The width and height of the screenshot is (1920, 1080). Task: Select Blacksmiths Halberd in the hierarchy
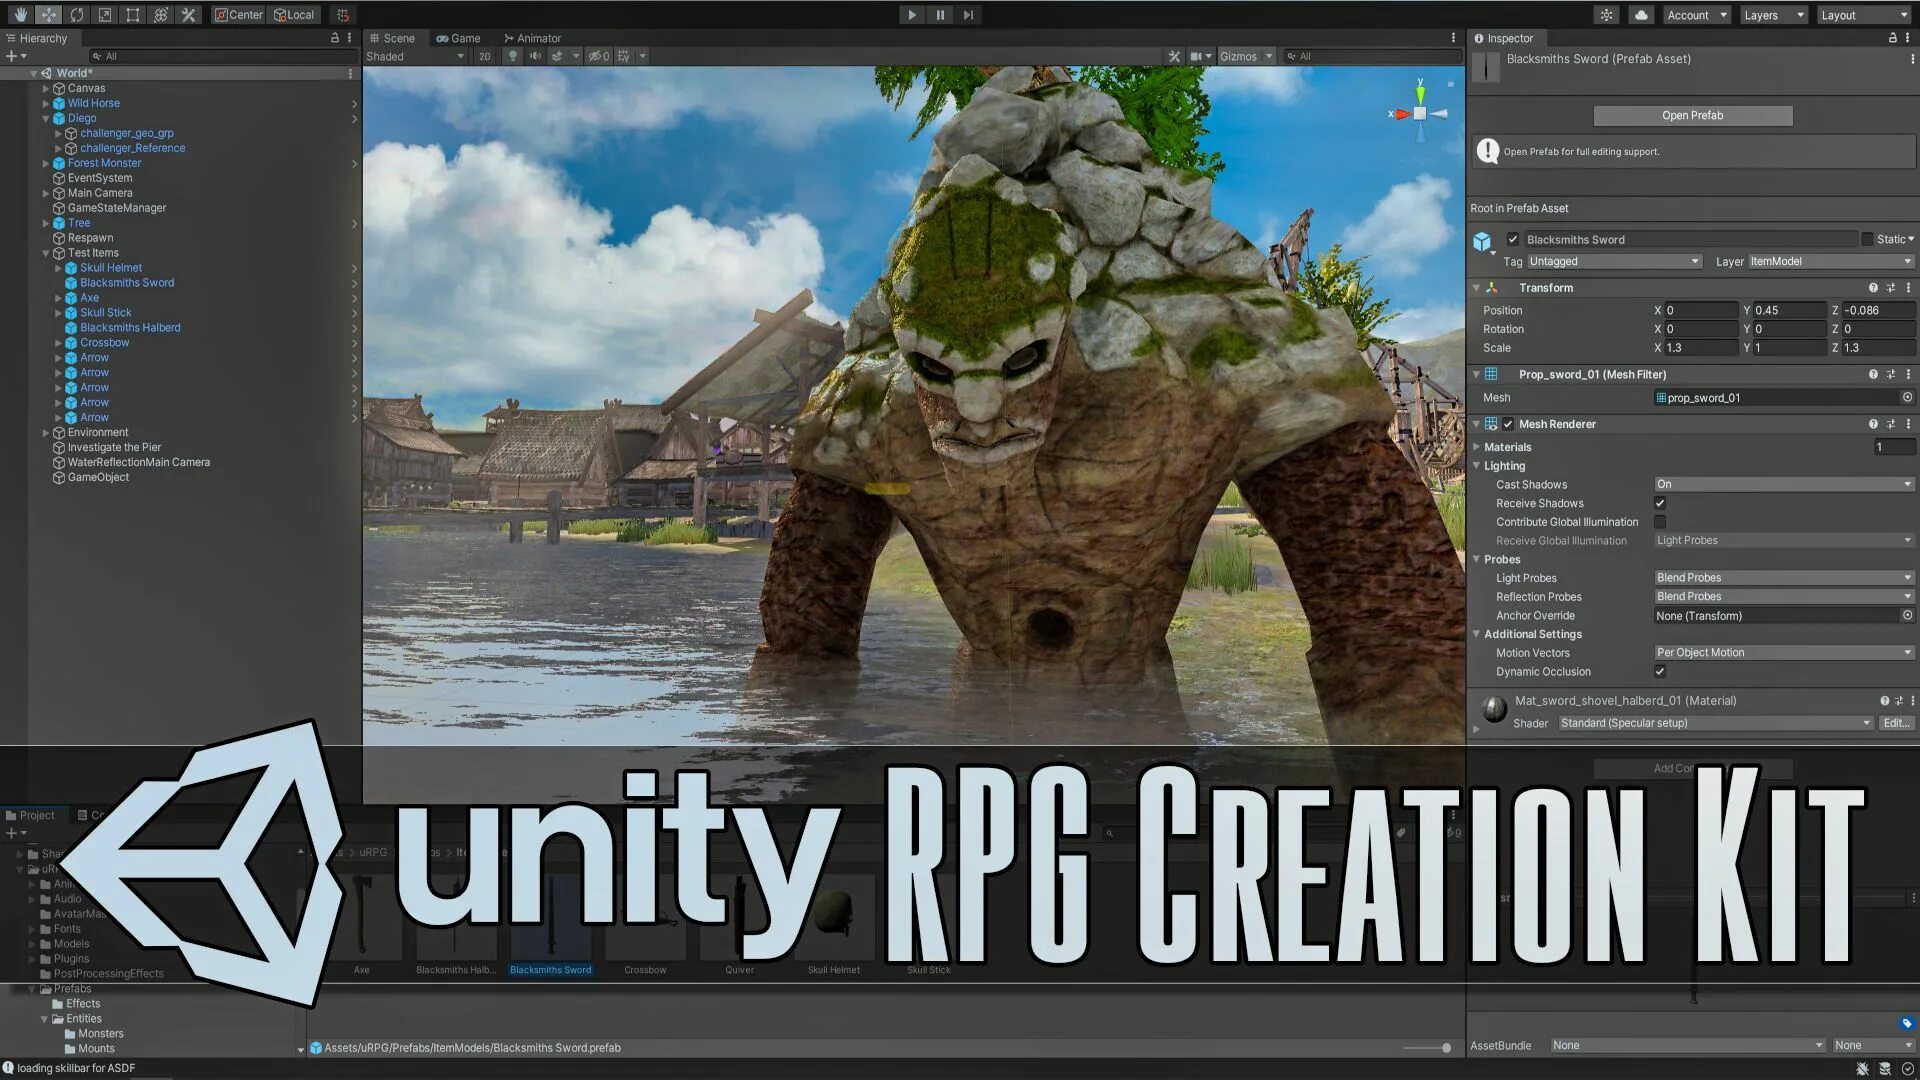pyautogui.click(x=130, y=328)
